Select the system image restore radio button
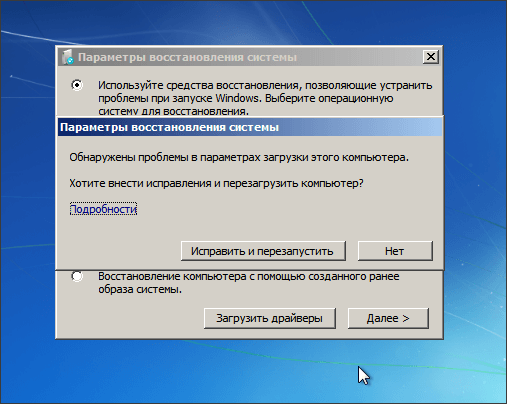 click(77, 276)
